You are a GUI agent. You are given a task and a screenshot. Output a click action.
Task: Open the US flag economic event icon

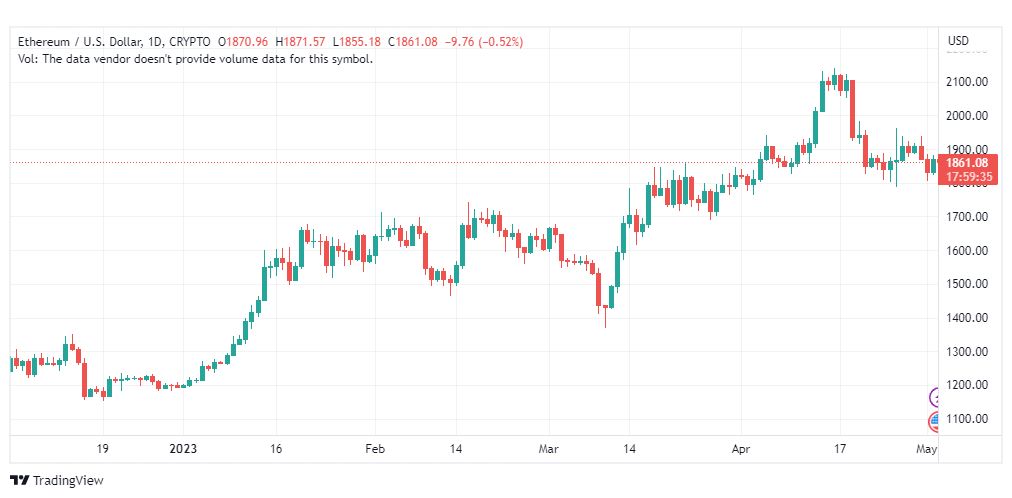point(934,422)
